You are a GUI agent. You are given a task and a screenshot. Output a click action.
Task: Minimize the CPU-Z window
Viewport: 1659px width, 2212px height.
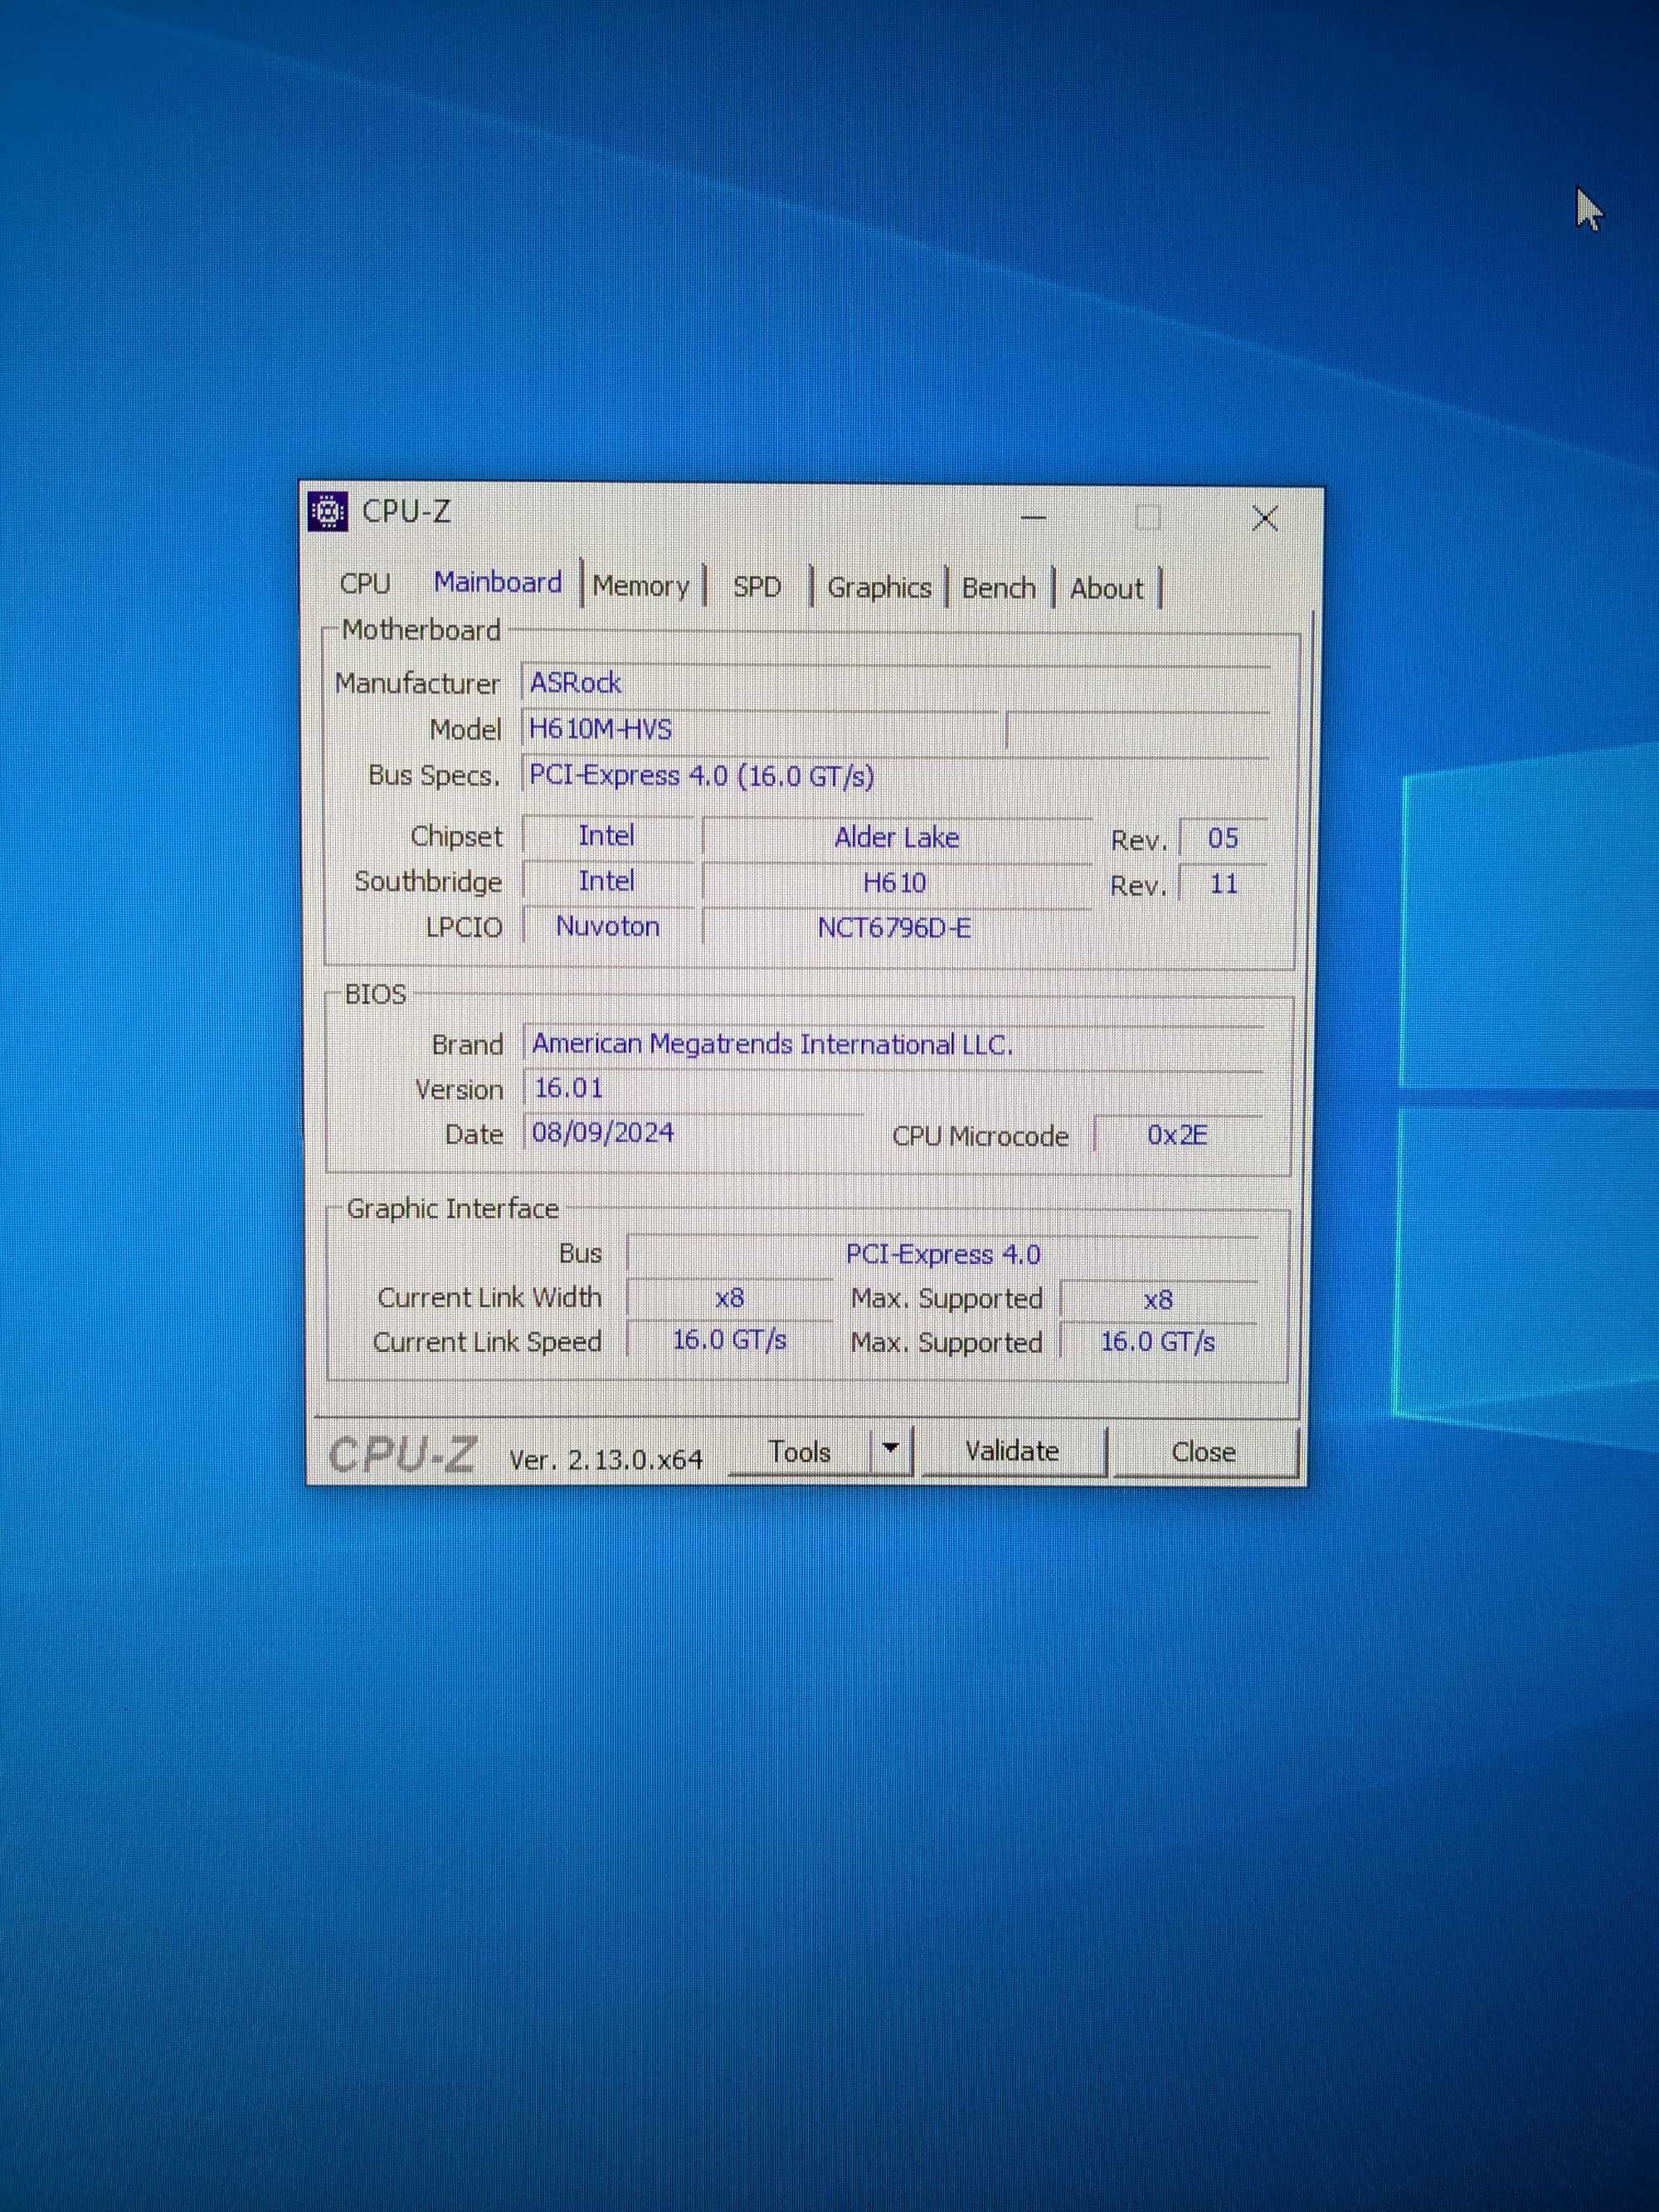click(x=1033, y=518)
